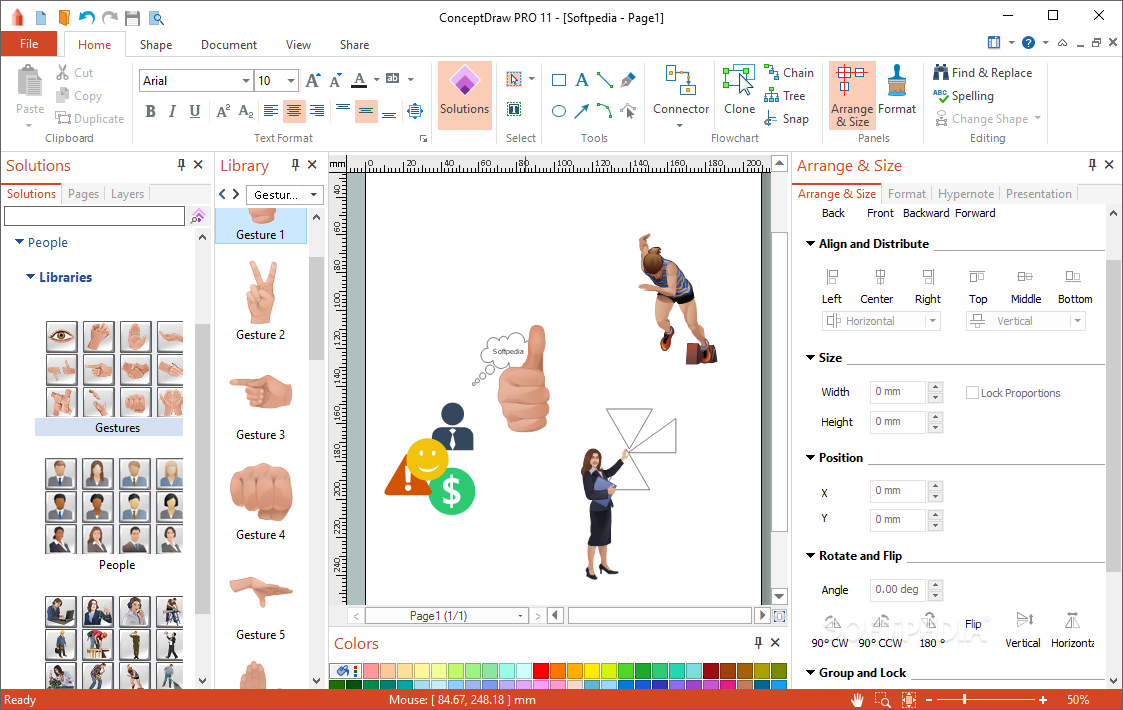Click Align Top in Align and Distribute

tap(978, 286)
